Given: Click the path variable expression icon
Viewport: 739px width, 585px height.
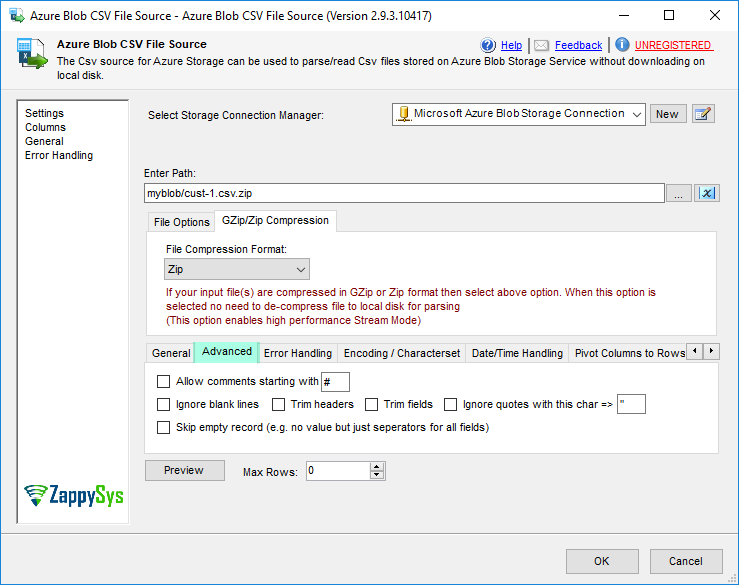Looking at the screenshot, I should pos(706,193).
